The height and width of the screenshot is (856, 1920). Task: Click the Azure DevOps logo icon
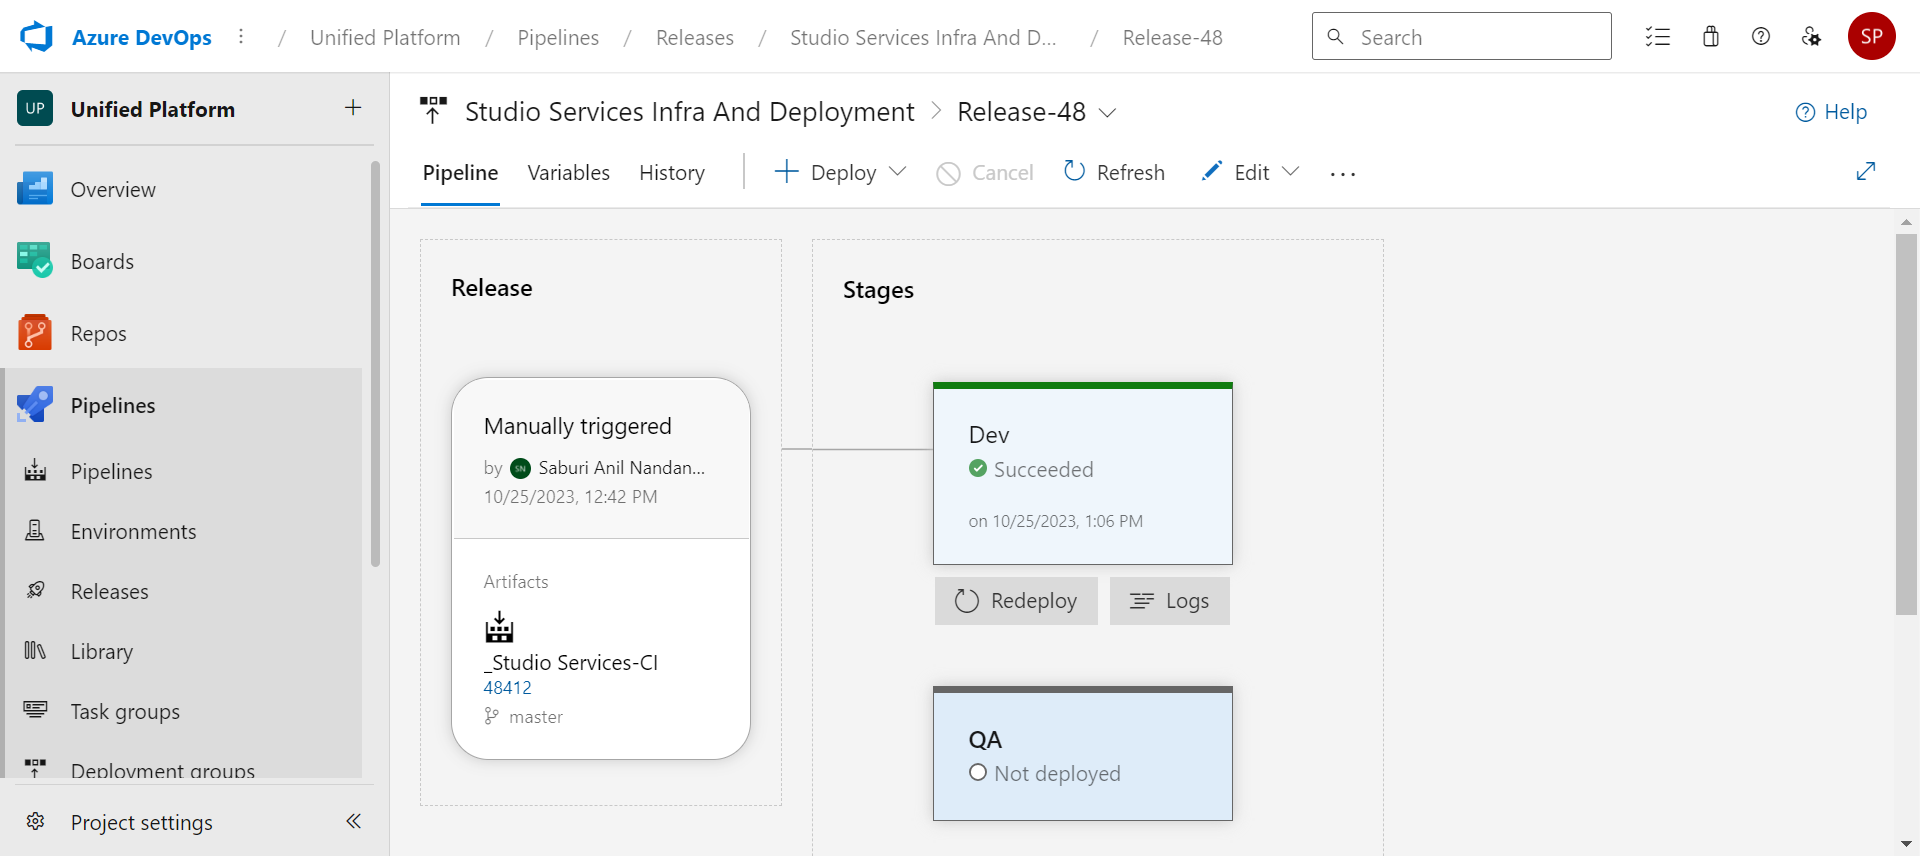point(37,37)
